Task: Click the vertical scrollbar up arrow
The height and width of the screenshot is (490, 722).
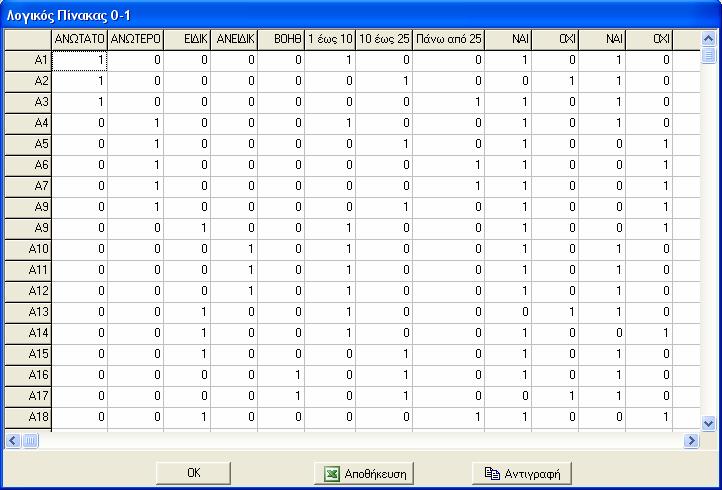Action: [709, 38]
